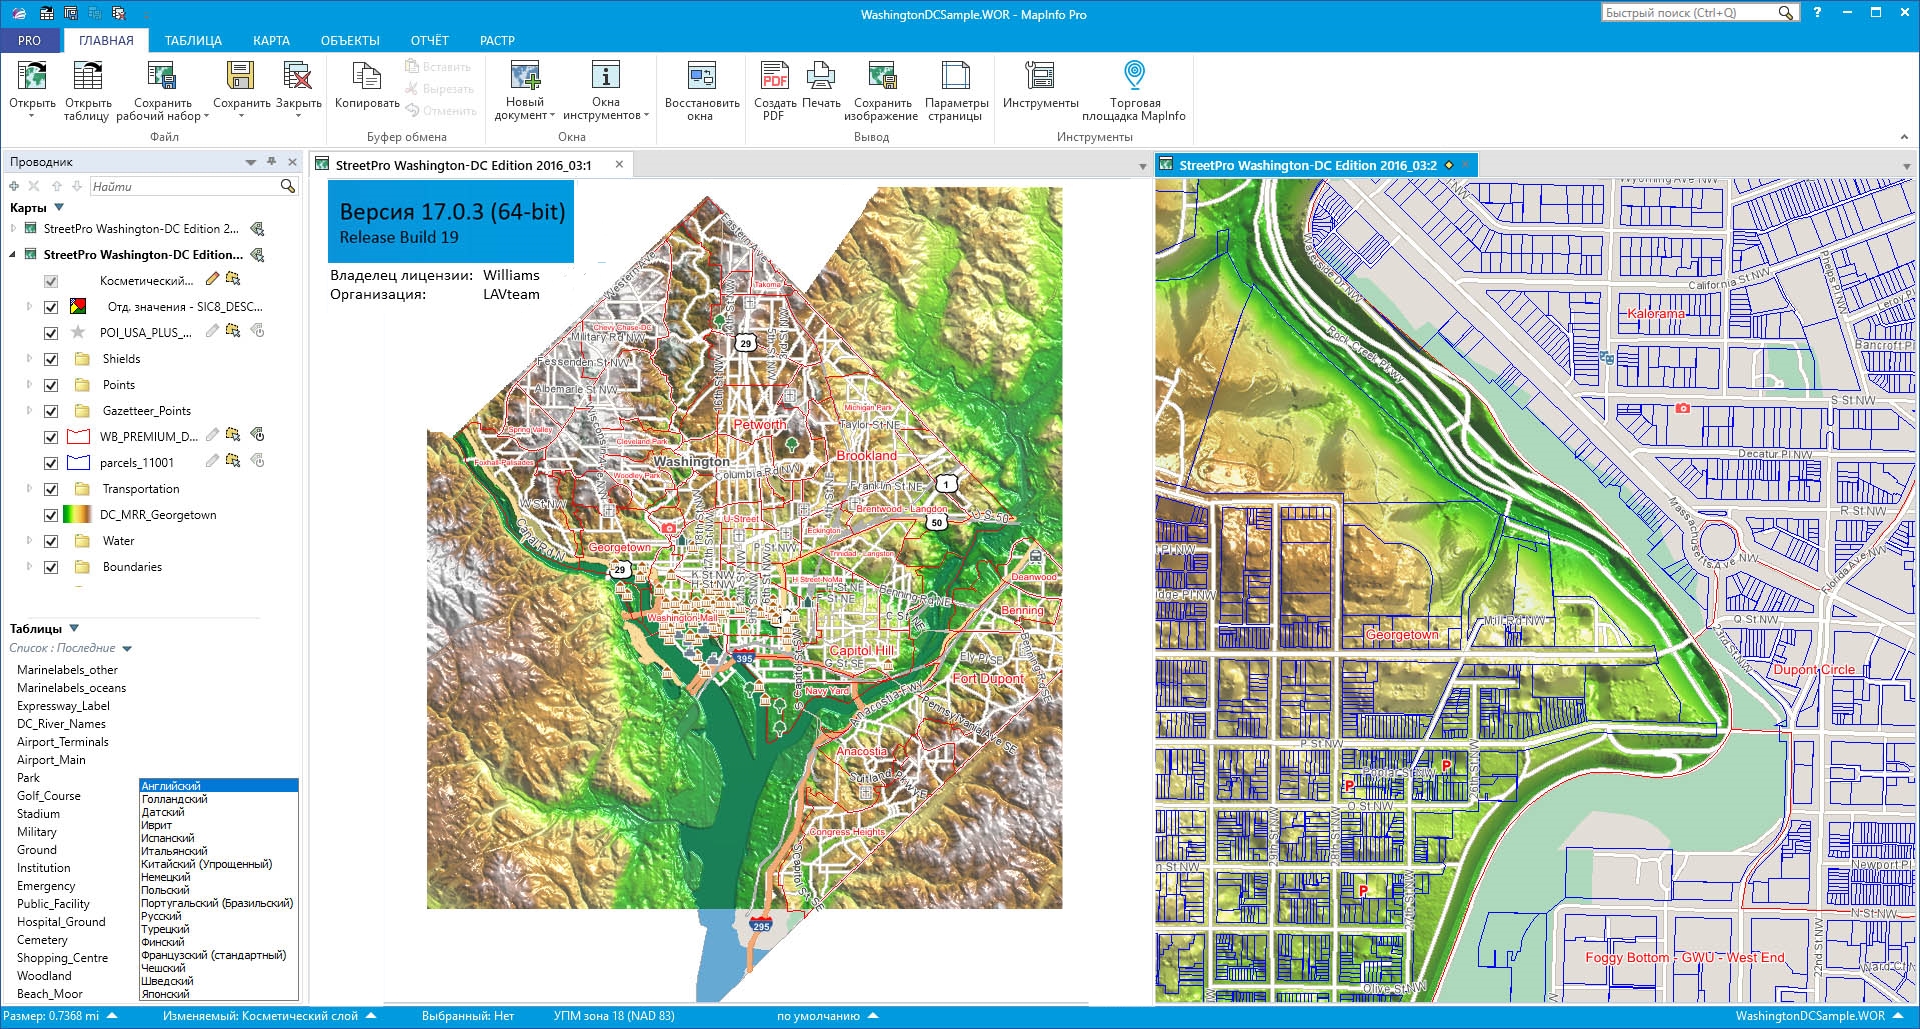Click the Параметры страницы icon
Viewport: 1920px width, 1029px height.
tap(956, 76)
